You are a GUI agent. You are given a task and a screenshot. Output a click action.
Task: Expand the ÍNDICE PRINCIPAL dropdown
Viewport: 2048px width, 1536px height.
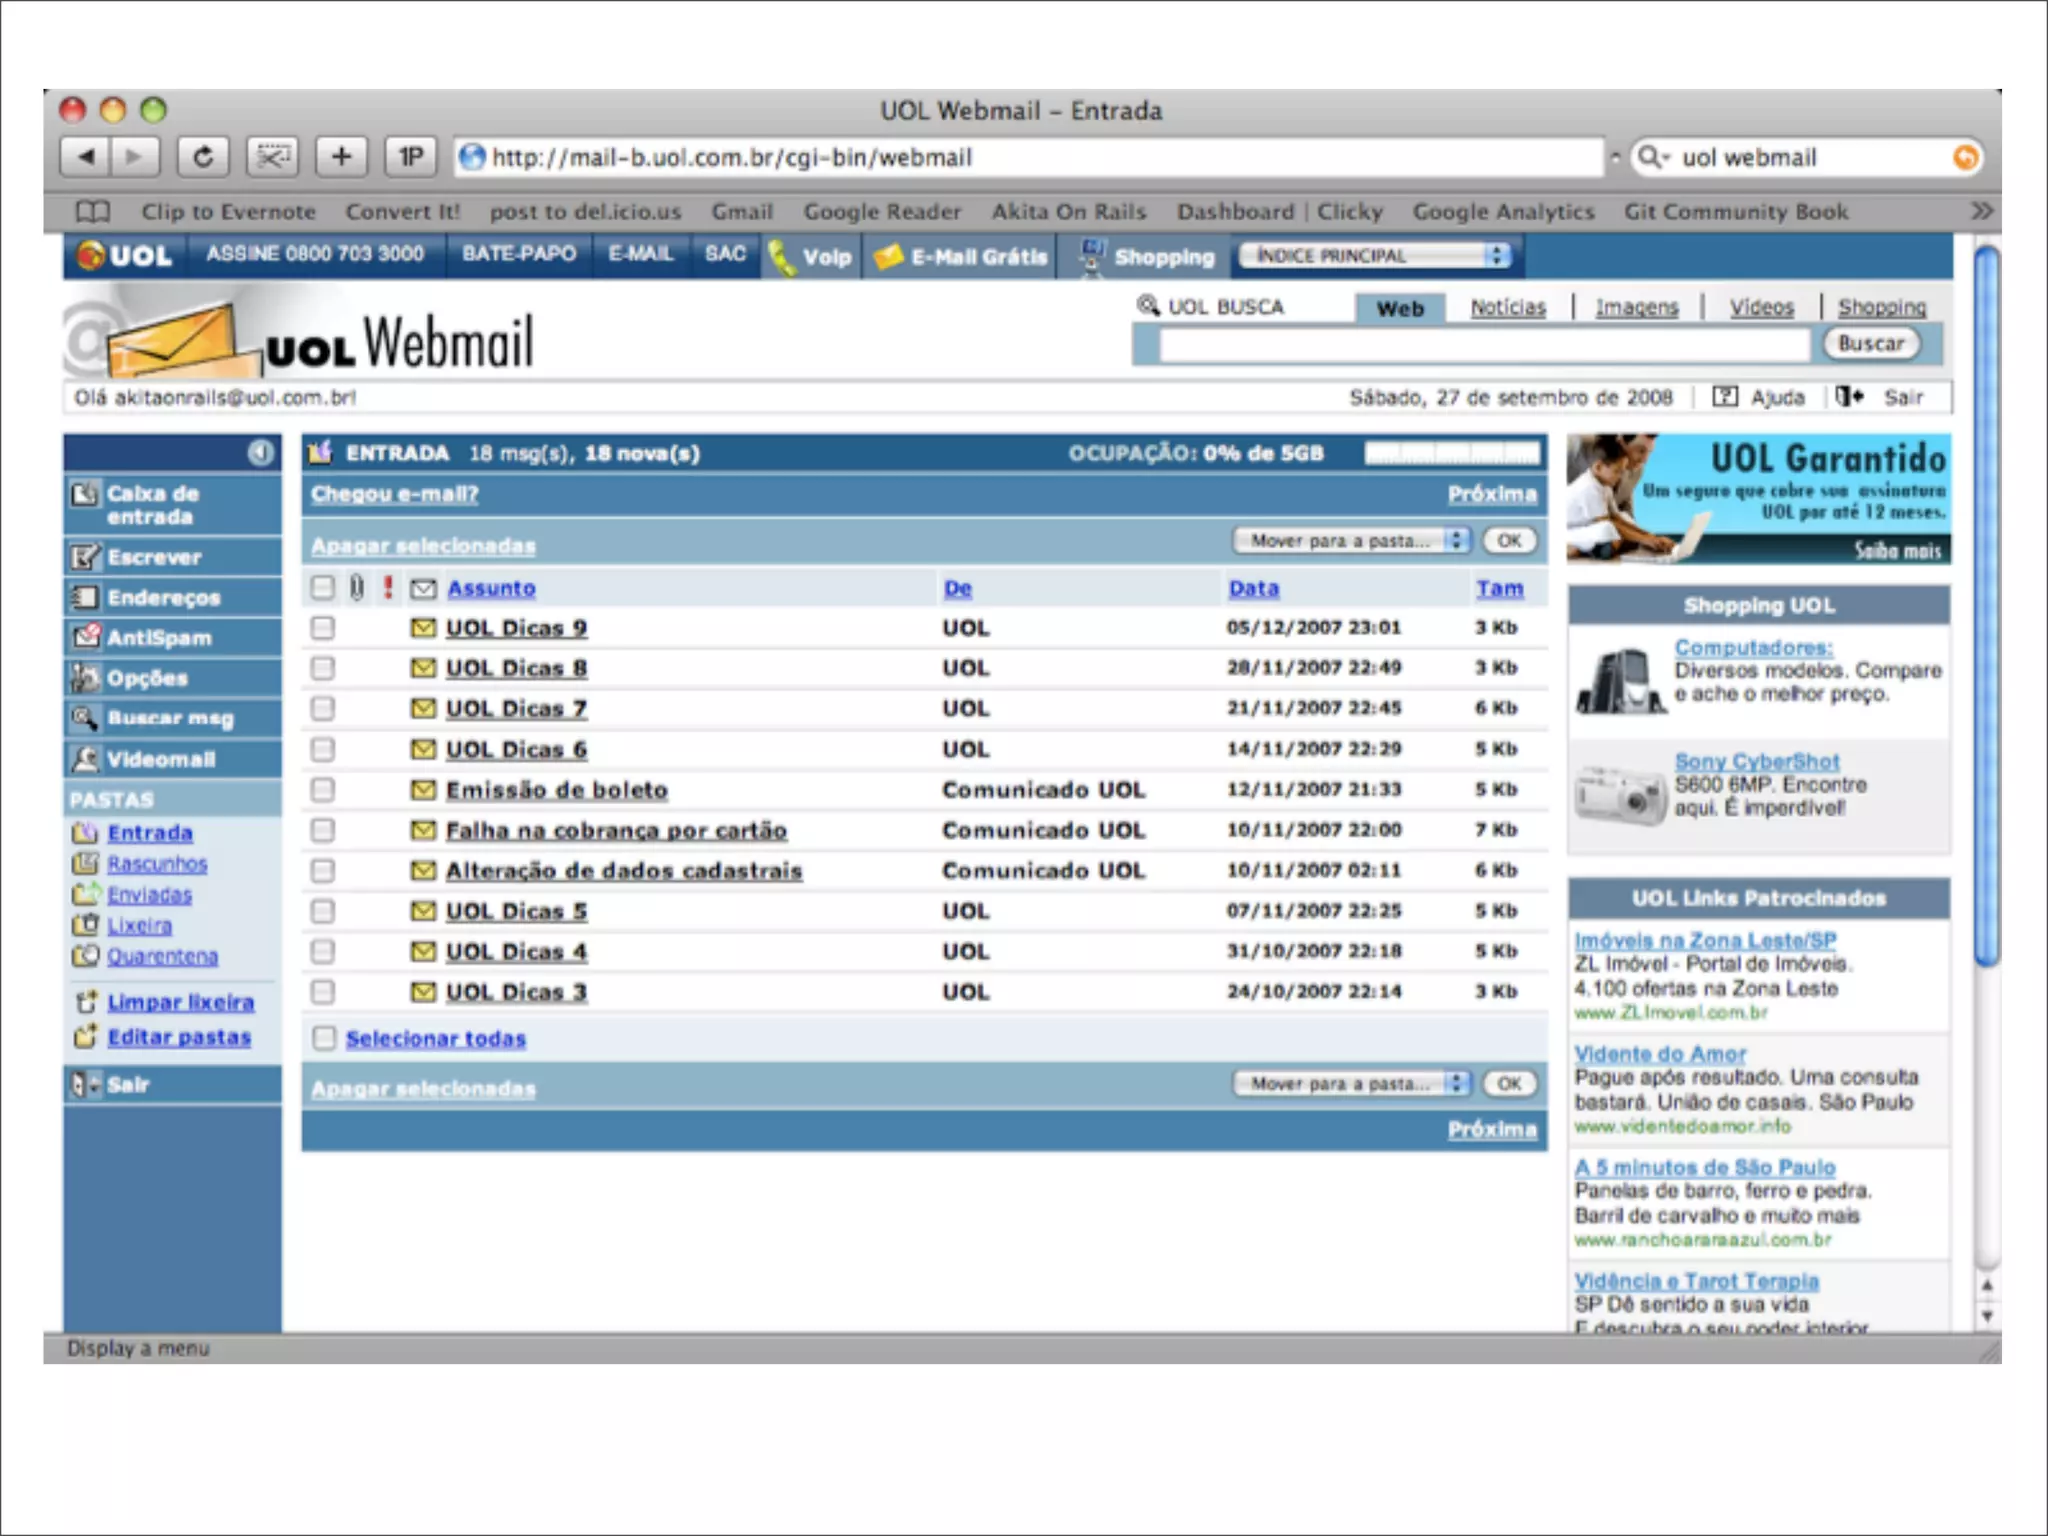coord(1375,256)
